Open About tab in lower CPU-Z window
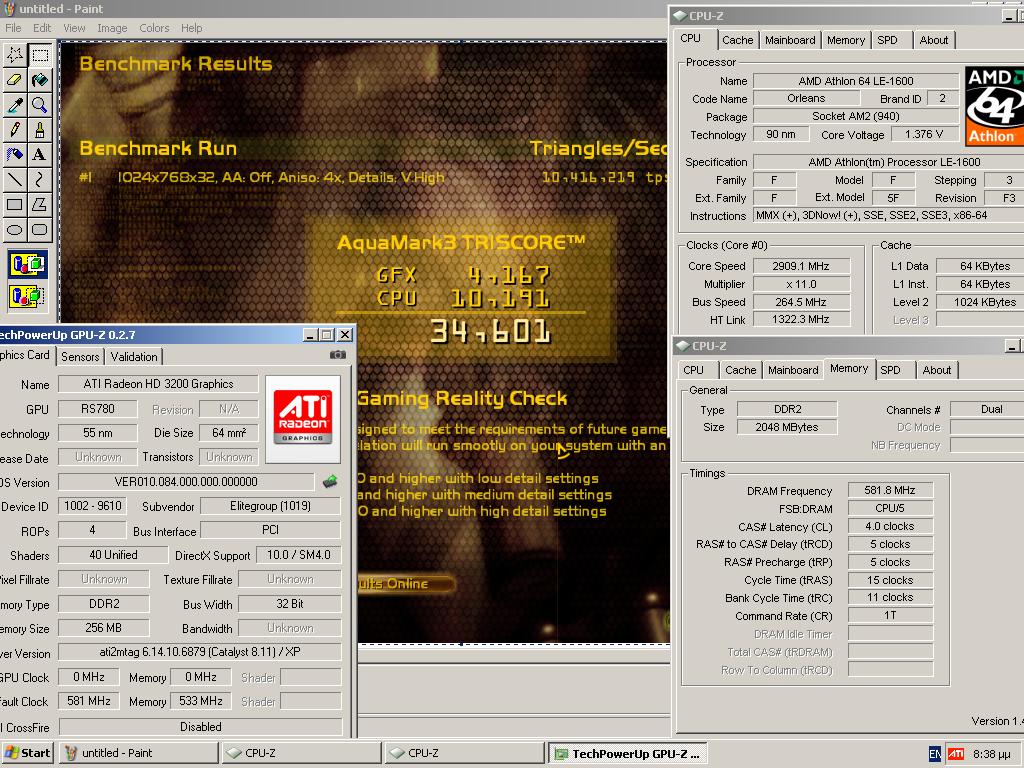Viewport: 1024px width, 768px height. (936, 370)
